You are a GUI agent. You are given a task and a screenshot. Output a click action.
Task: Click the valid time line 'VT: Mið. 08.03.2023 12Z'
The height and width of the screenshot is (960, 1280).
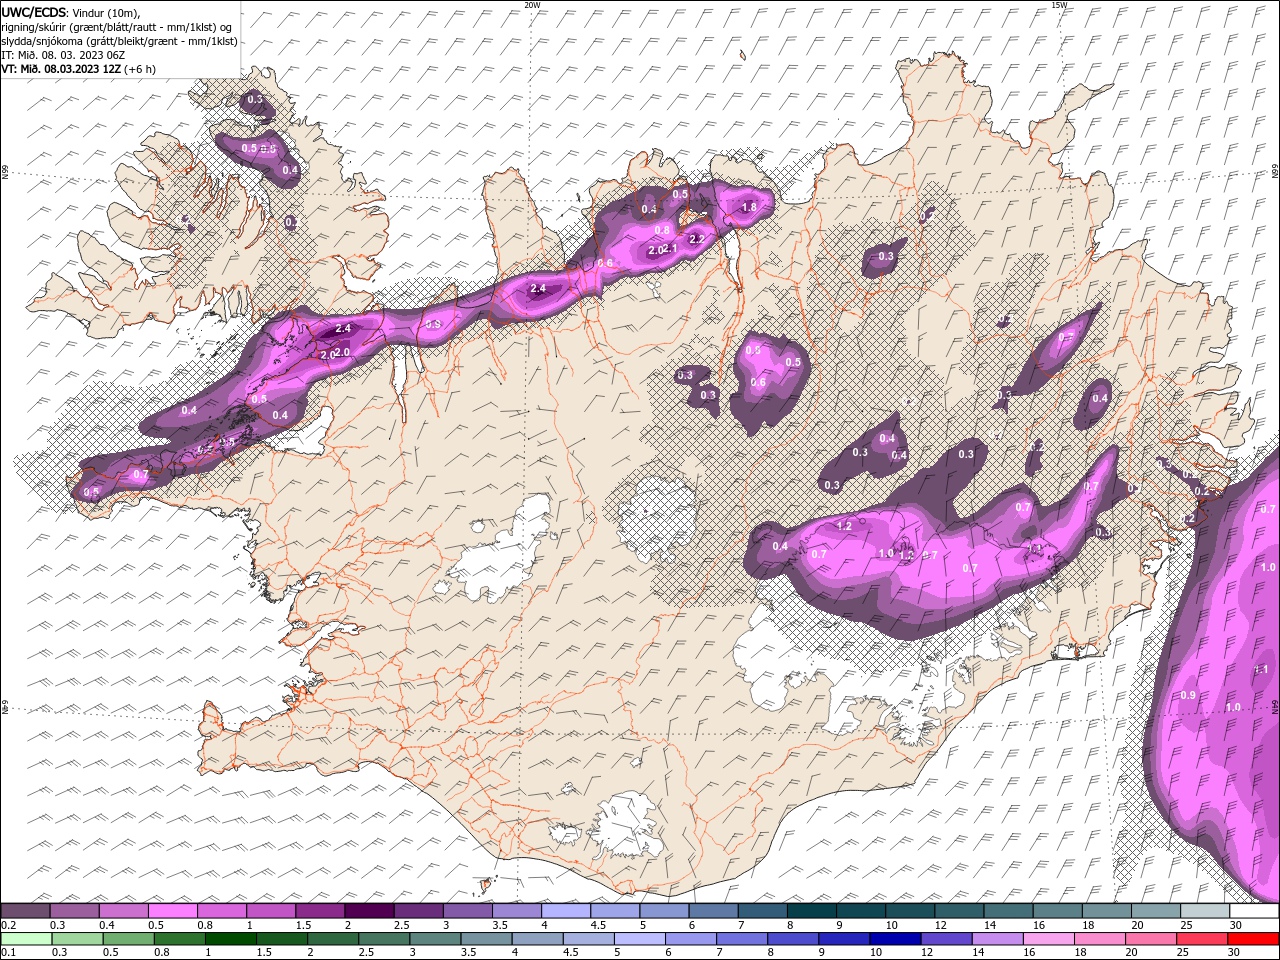60,69
